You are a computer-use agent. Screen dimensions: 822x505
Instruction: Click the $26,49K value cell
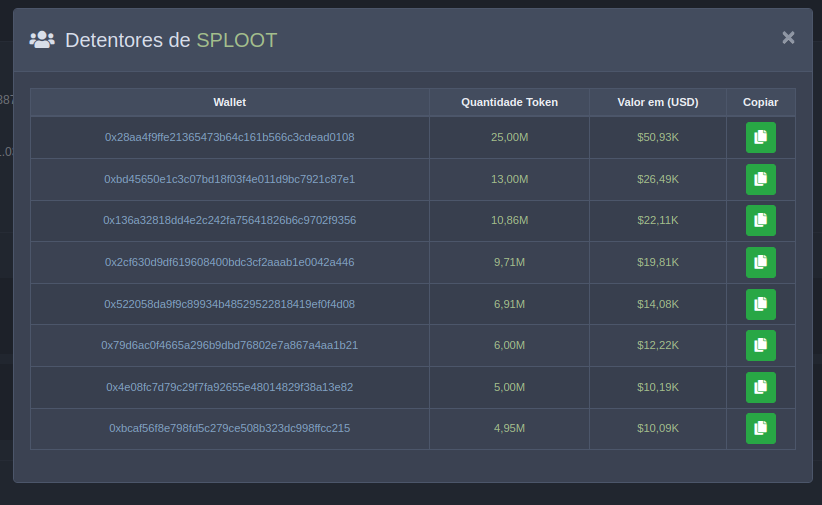658,179
